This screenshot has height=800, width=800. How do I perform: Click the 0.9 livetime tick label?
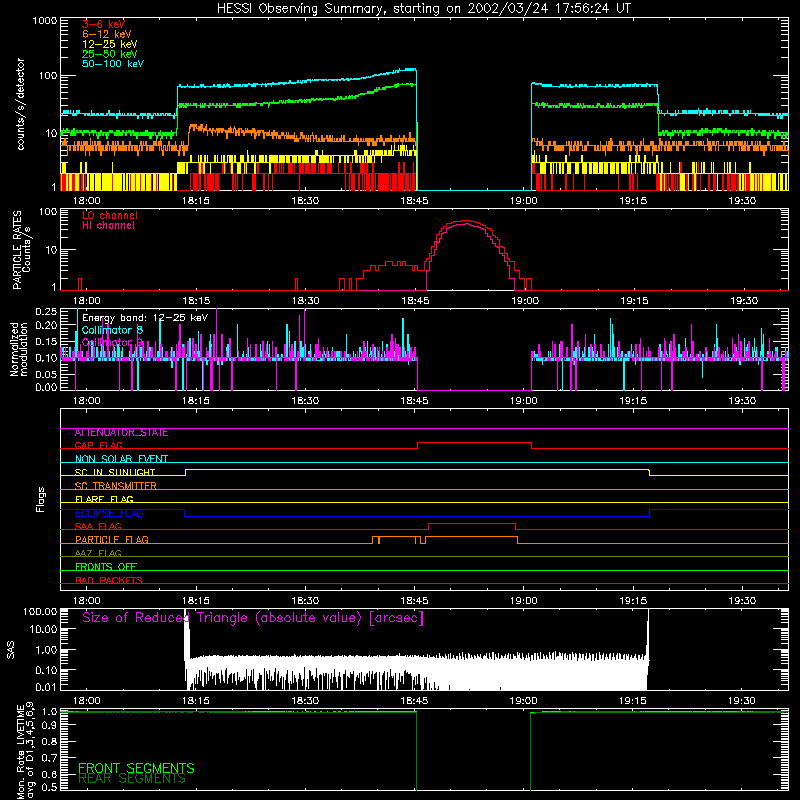pos(49,726)
